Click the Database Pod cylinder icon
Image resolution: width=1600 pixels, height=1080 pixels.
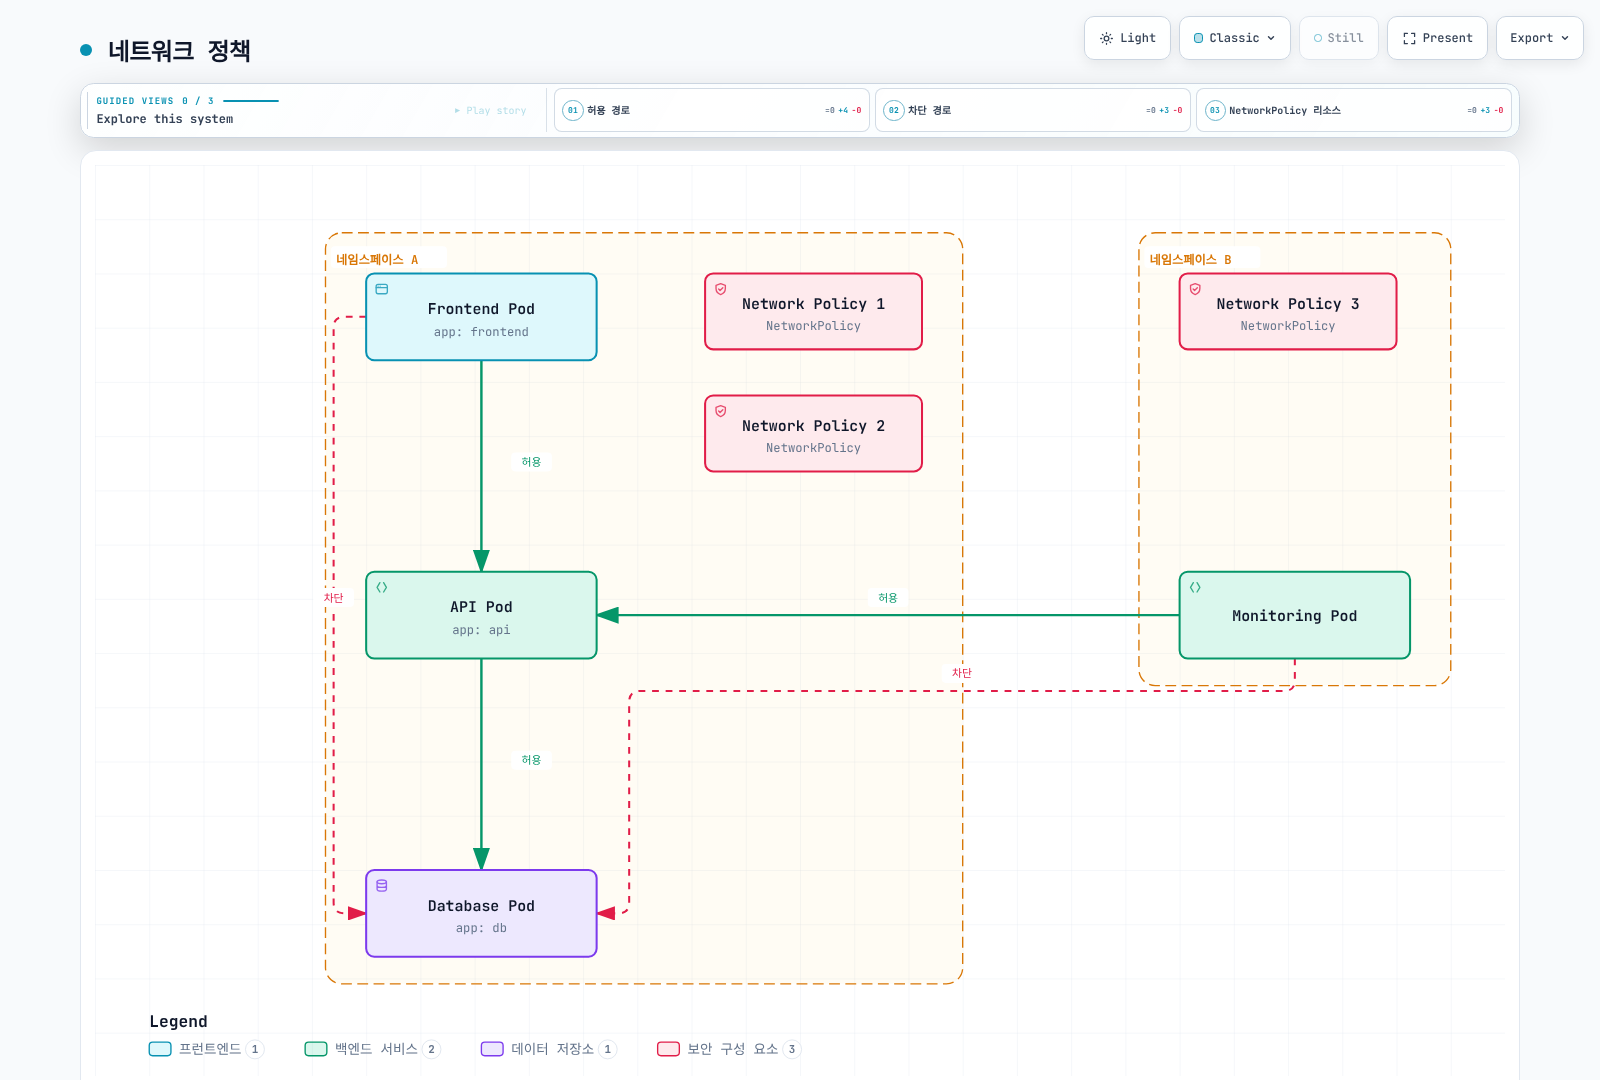(x=382, y=885)
